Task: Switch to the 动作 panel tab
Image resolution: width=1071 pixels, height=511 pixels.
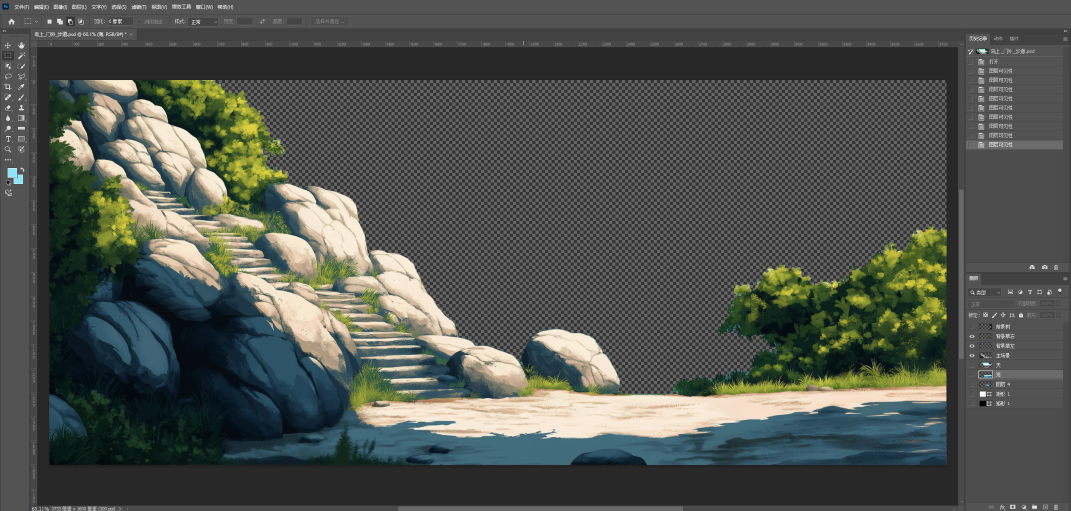Action: point(997,38)
